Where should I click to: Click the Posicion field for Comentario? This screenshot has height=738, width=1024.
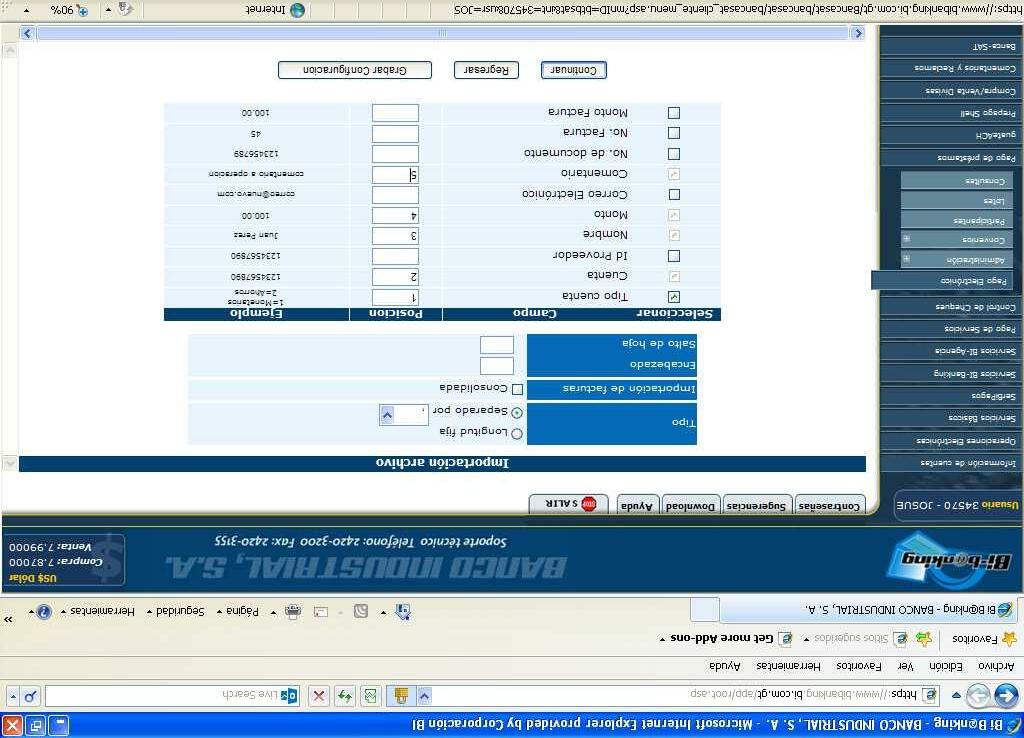click(395, 174)
